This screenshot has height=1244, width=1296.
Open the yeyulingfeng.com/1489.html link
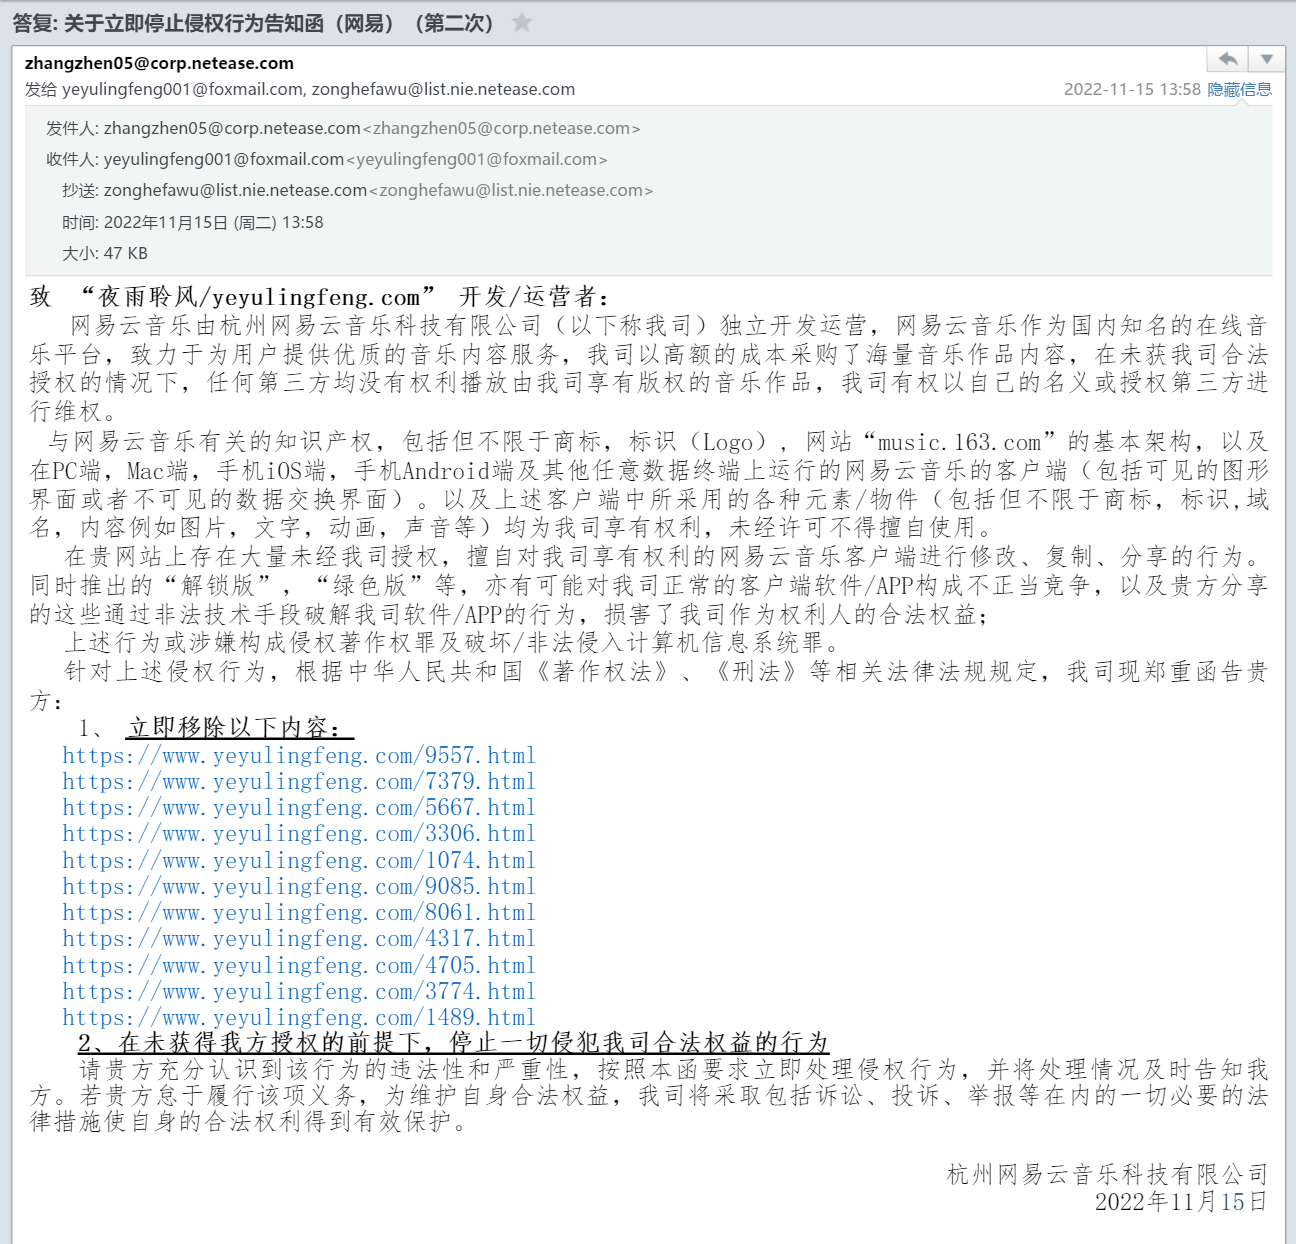[299, 1018]
